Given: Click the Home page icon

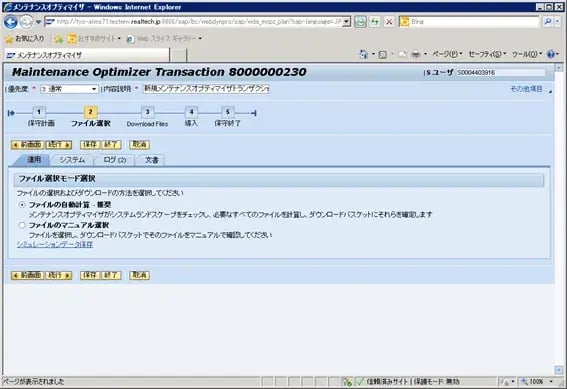Looking at the screenshot, I should pyautogui.click(x=363, y=54).
